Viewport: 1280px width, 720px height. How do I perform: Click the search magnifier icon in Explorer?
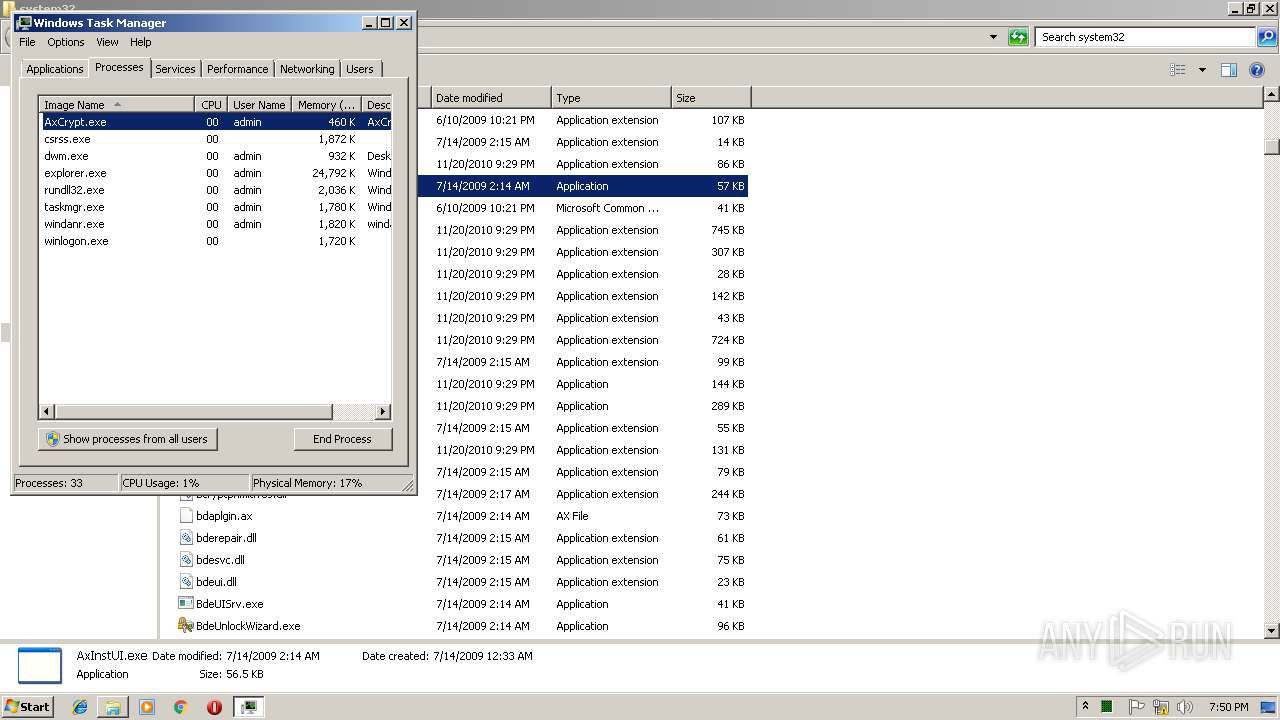click(x=1267, y=37)
